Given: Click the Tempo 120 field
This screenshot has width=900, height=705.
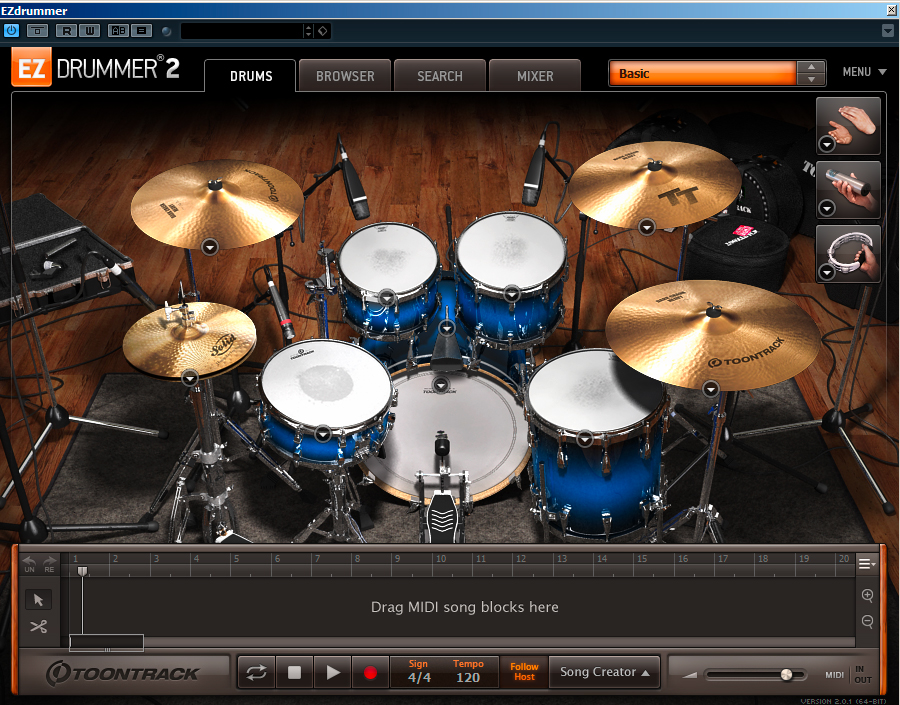Looking at the screenshot, I should [x=468, y=677].
